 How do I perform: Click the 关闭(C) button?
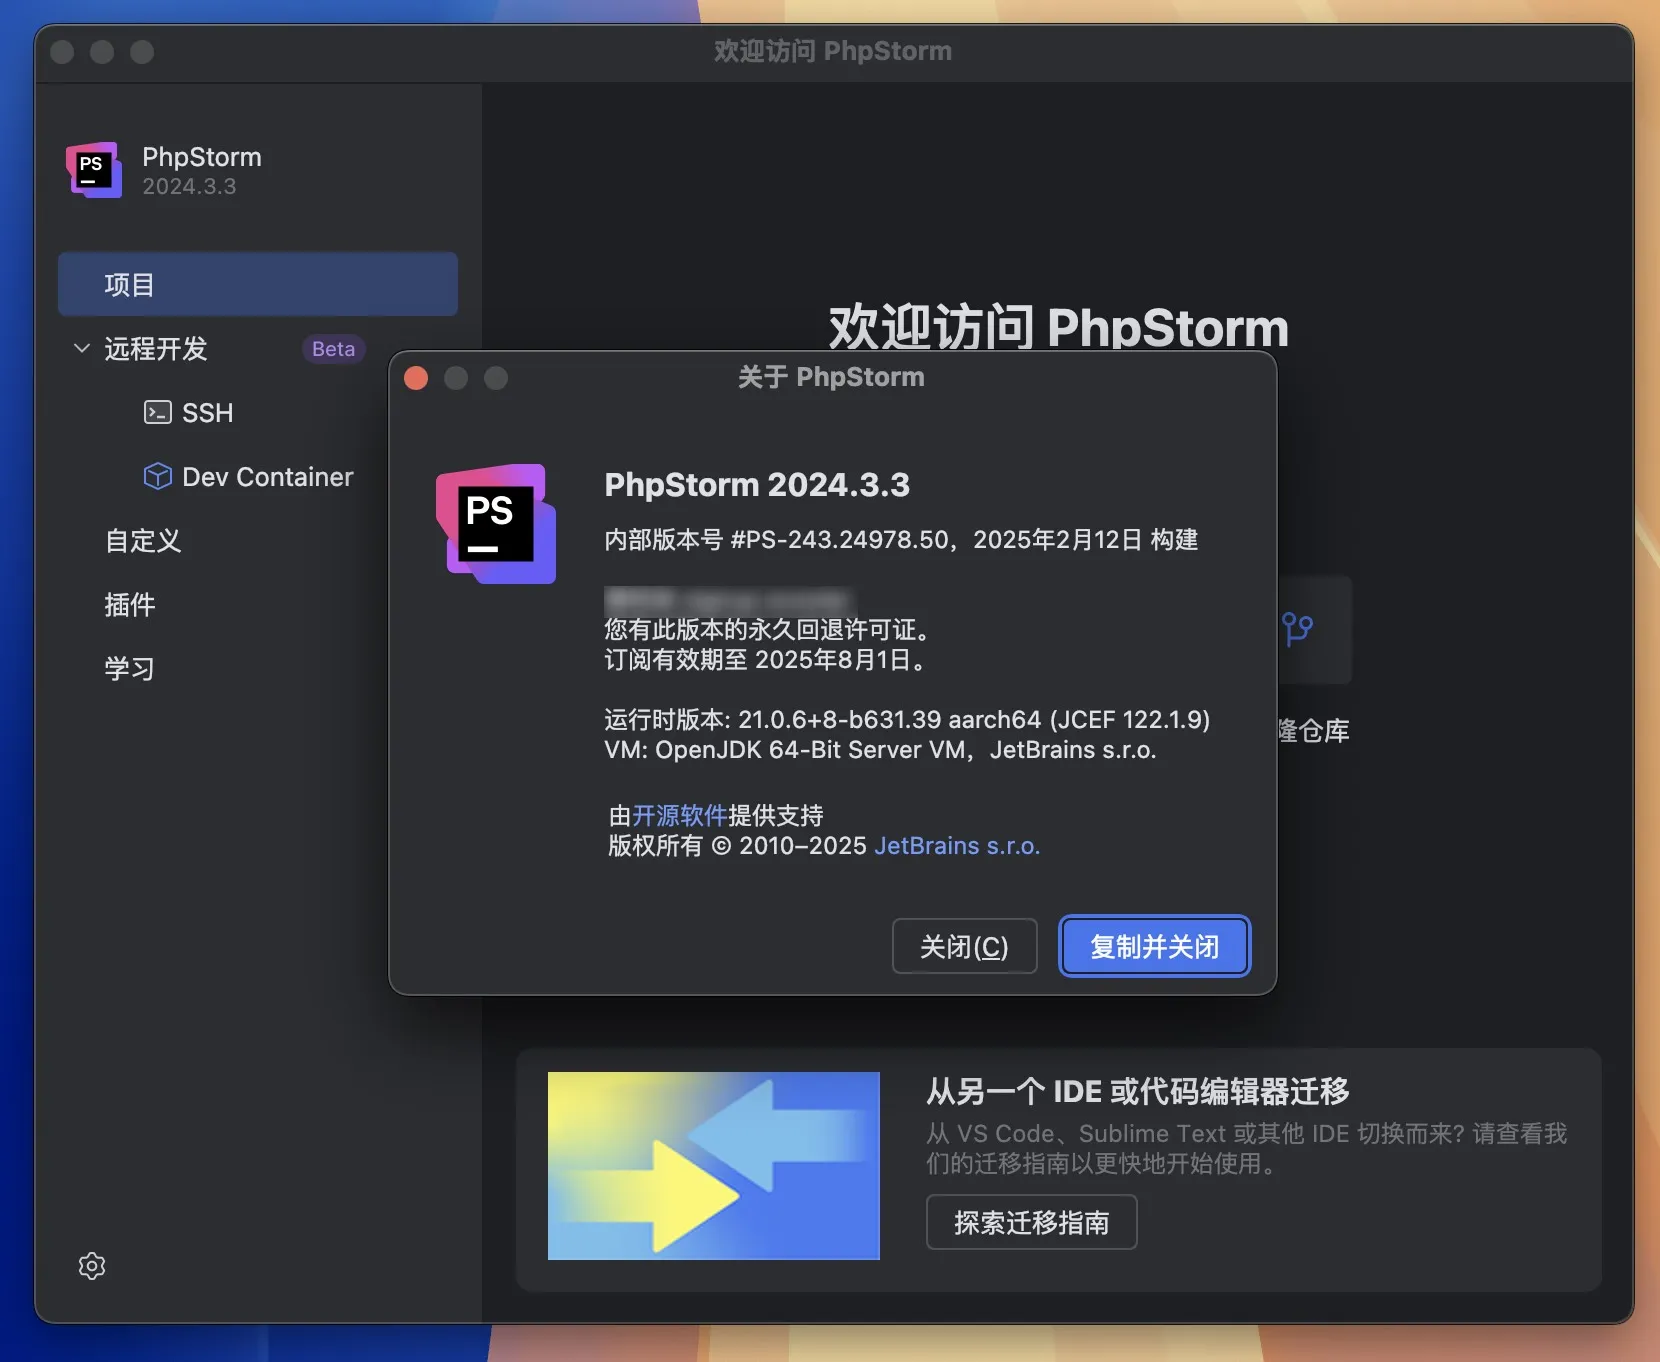tap(964, 946)
